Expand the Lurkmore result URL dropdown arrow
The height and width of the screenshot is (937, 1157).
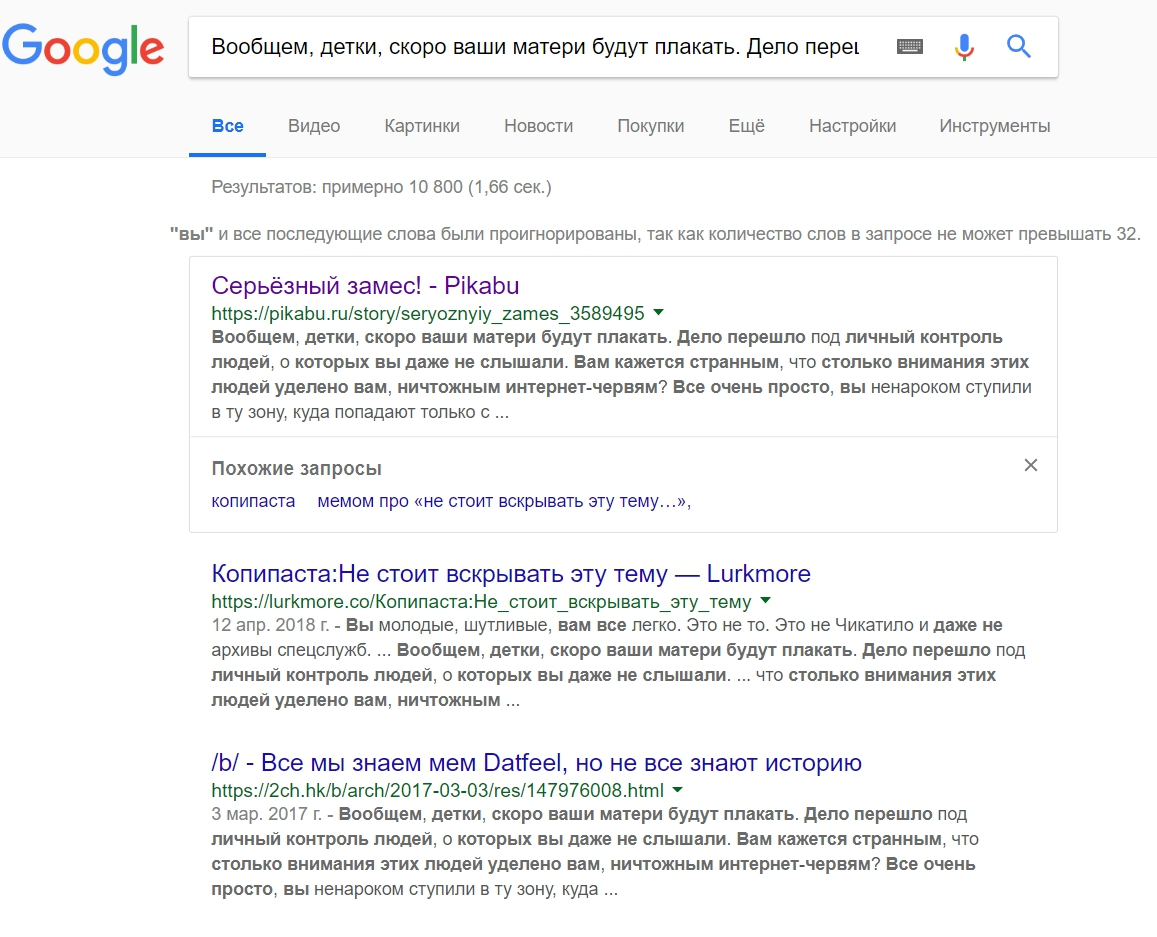[765, 601]
